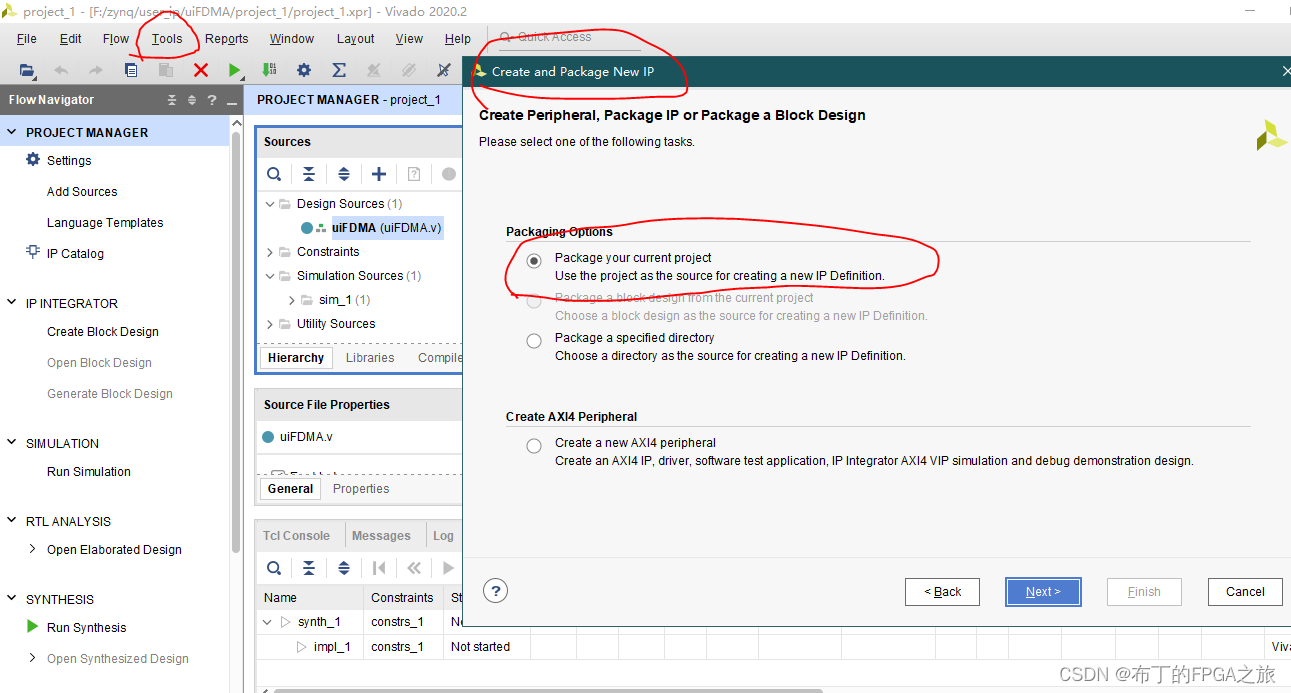
Task: Click the Settings gear icon in main toolbar
Action: coord(304,70)
